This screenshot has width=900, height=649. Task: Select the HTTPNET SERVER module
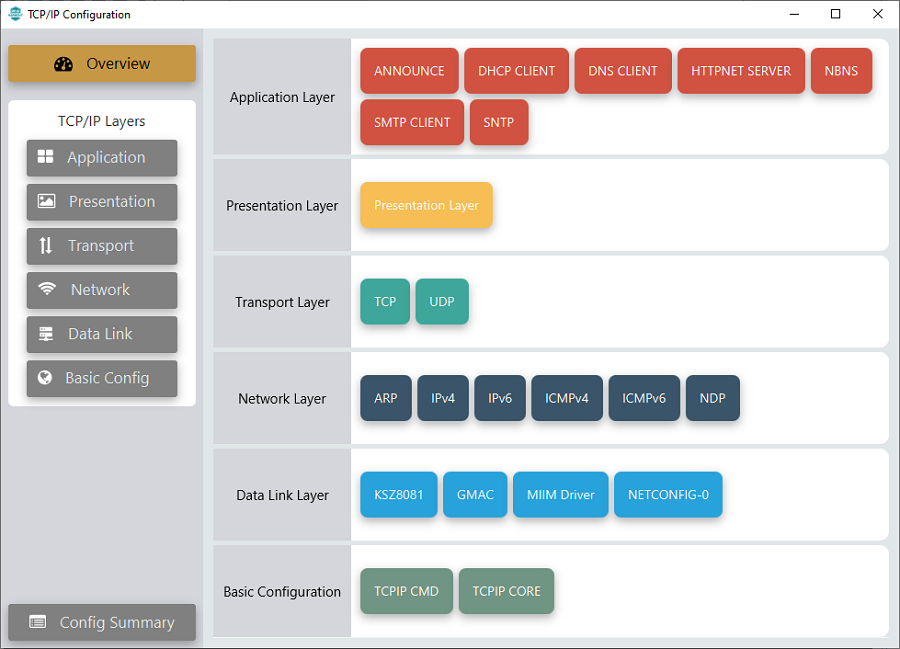pos(740,71)
